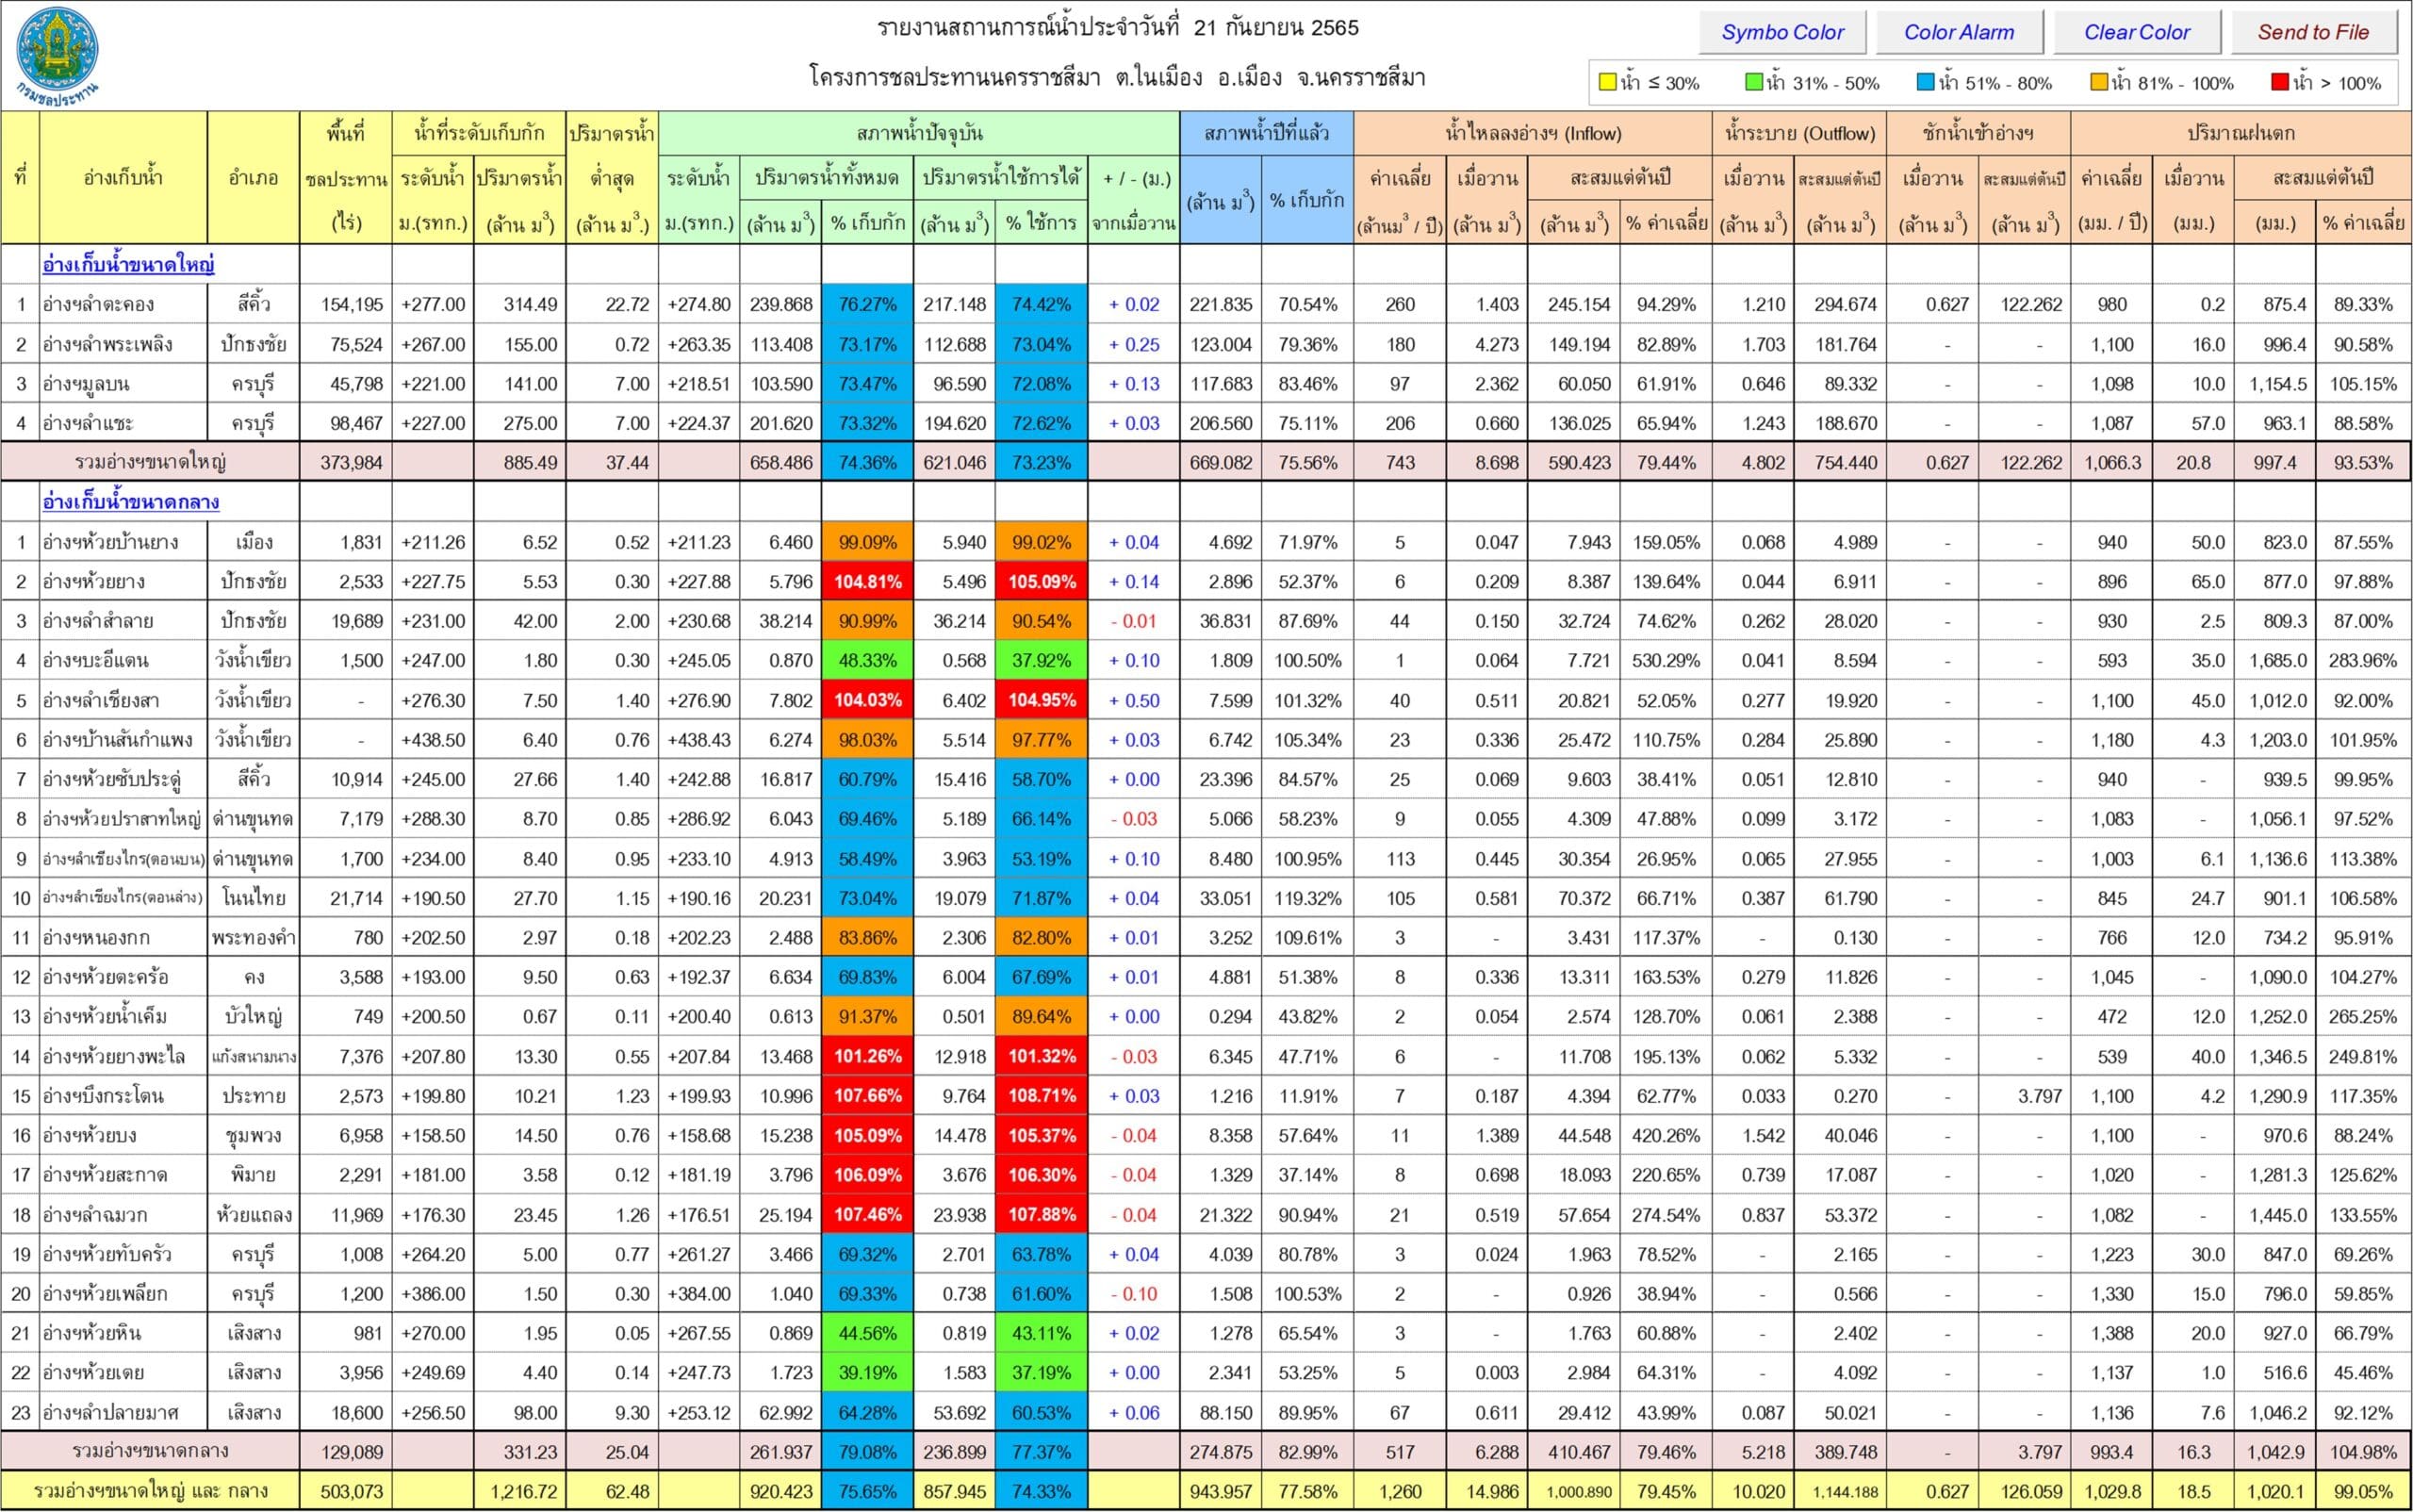Select the red 107.66% cell for อ่างฯบึงกระโดน
The image size is (2413, 1512).
click(x=867, y=1096)
